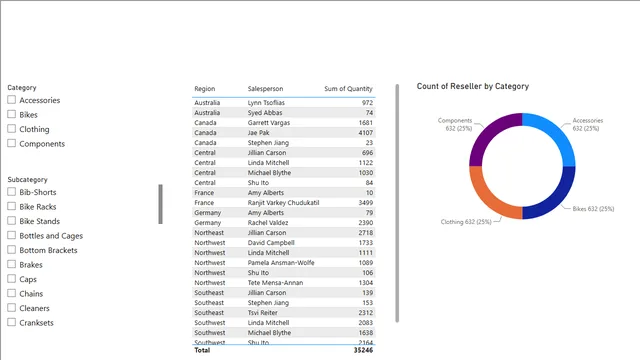The image size is (640, 360).
Task: Enable the Components category checkbox
Action: point(11,143)
